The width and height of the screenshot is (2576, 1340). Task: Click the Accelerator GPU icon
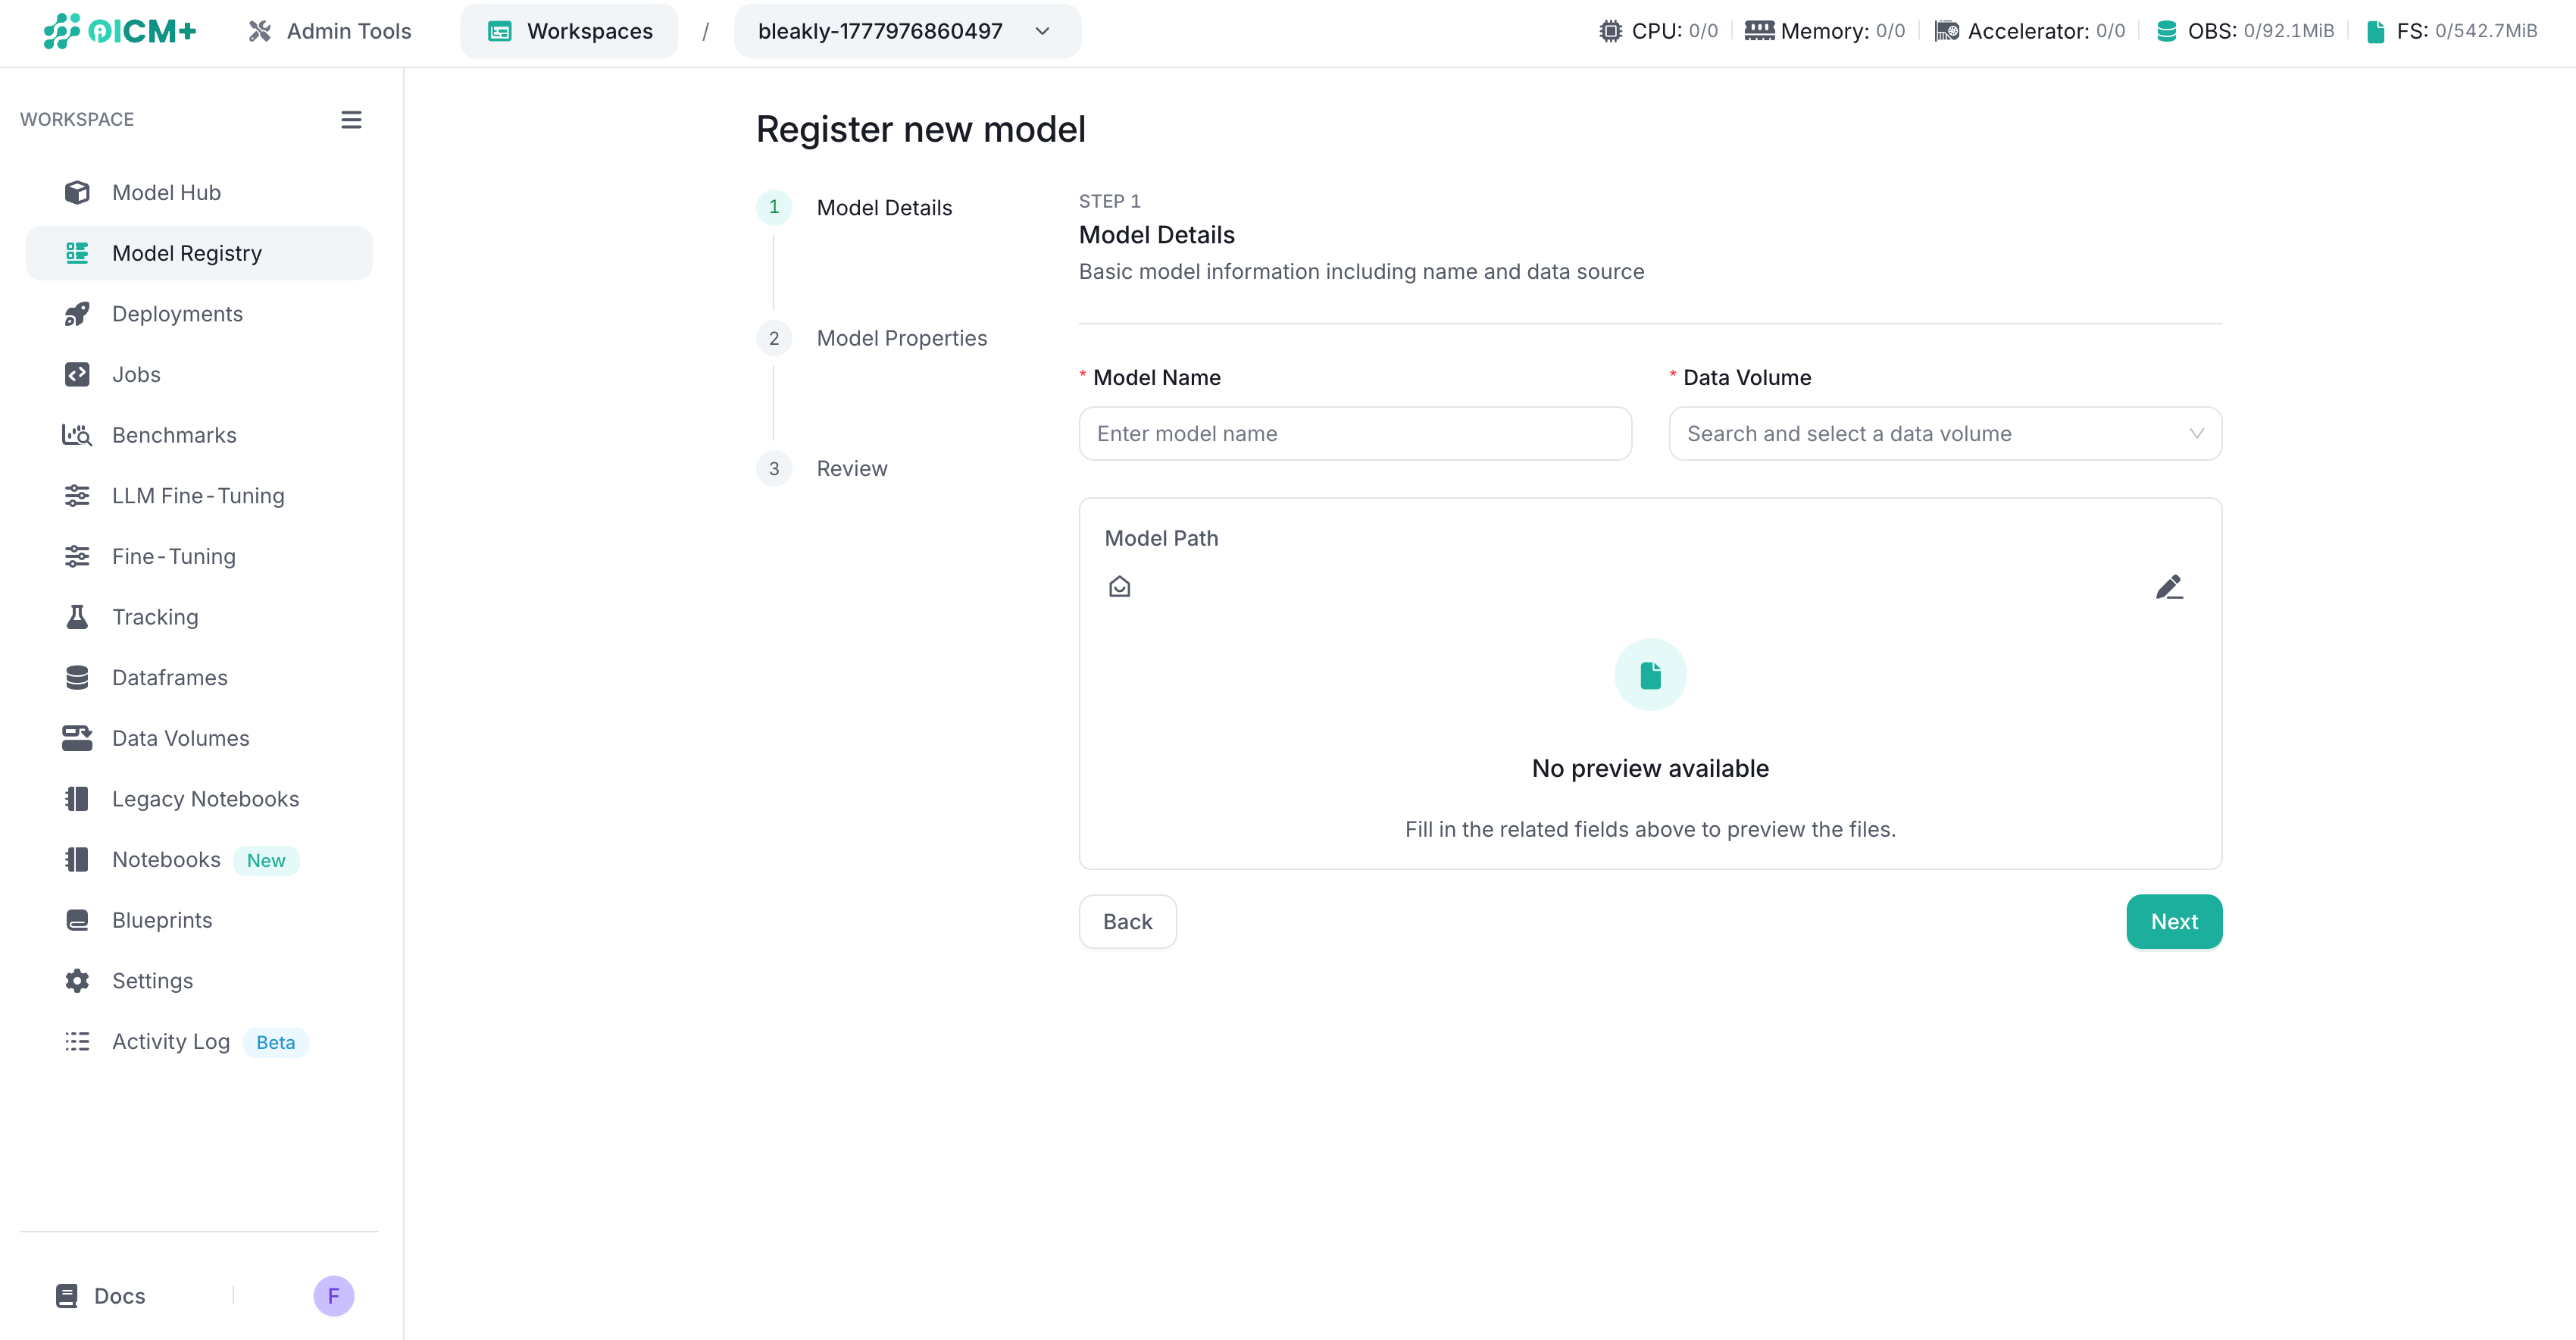(x=1947, y=31)
